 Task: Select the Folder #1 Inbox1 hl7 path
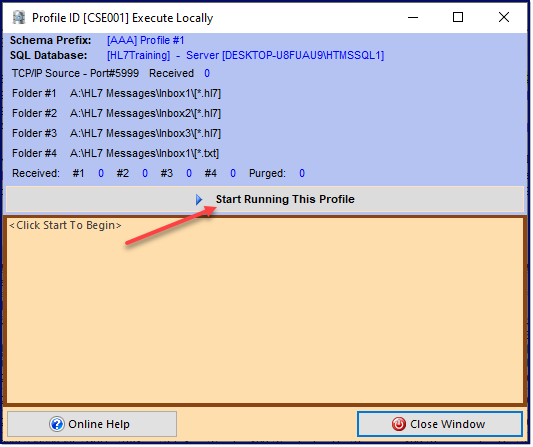145,94
